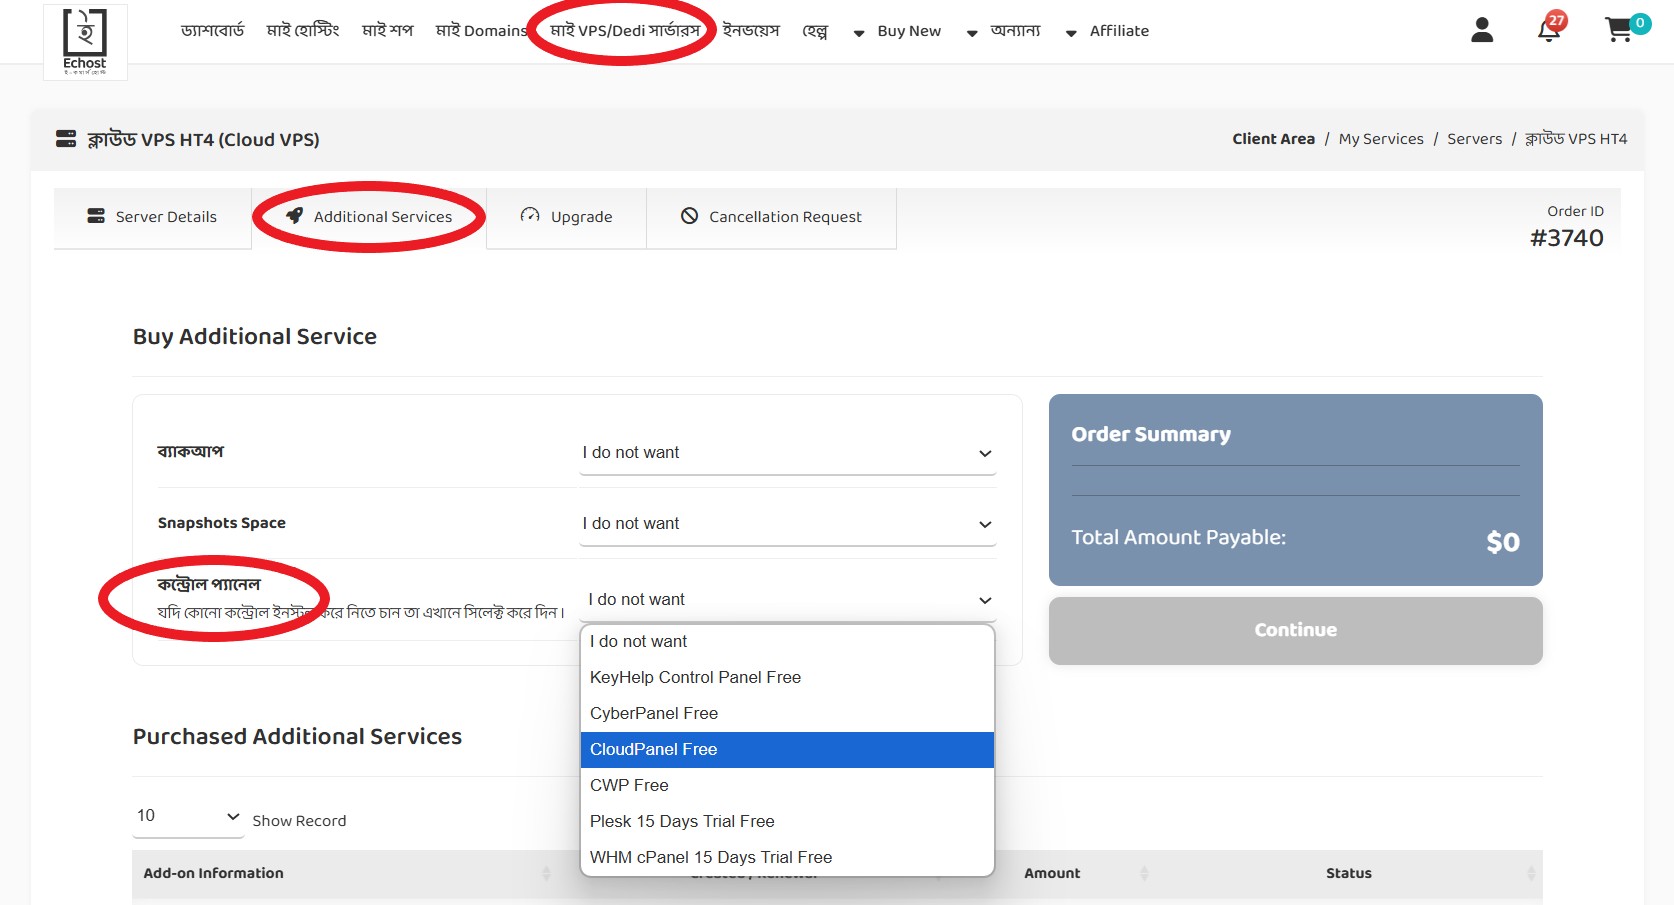
Task: Click the Total Amount Payable $0 value
Action: coord(1503,542)
